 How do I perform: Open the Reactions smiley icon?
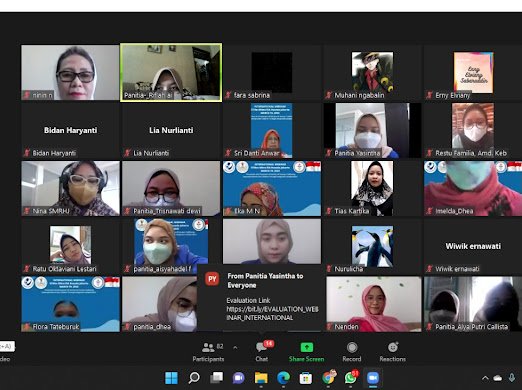[393, 347]
